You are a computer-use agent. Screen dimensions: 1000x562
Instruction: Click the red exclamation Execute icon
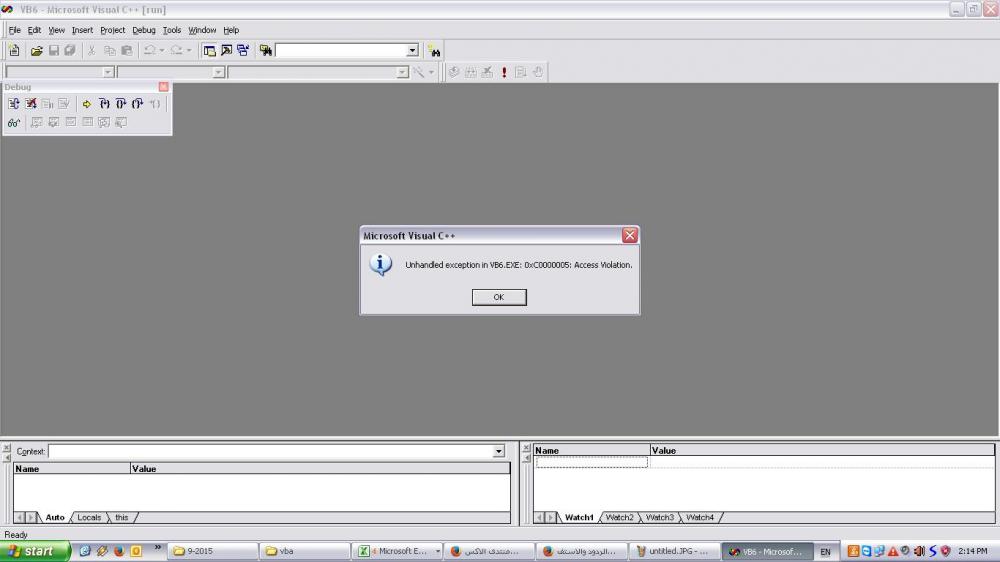[x=504, y=72]
